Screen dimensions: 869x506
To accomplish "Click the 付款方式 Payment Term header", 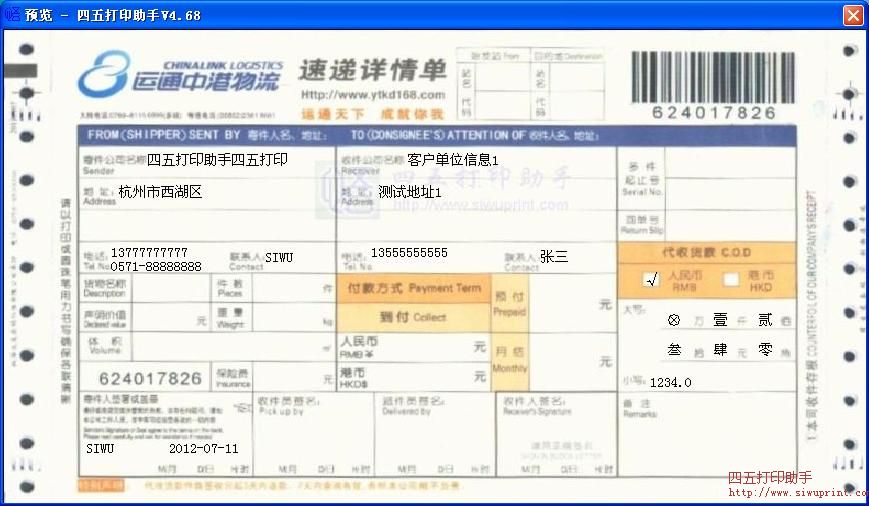I will [x=414, y=288].
